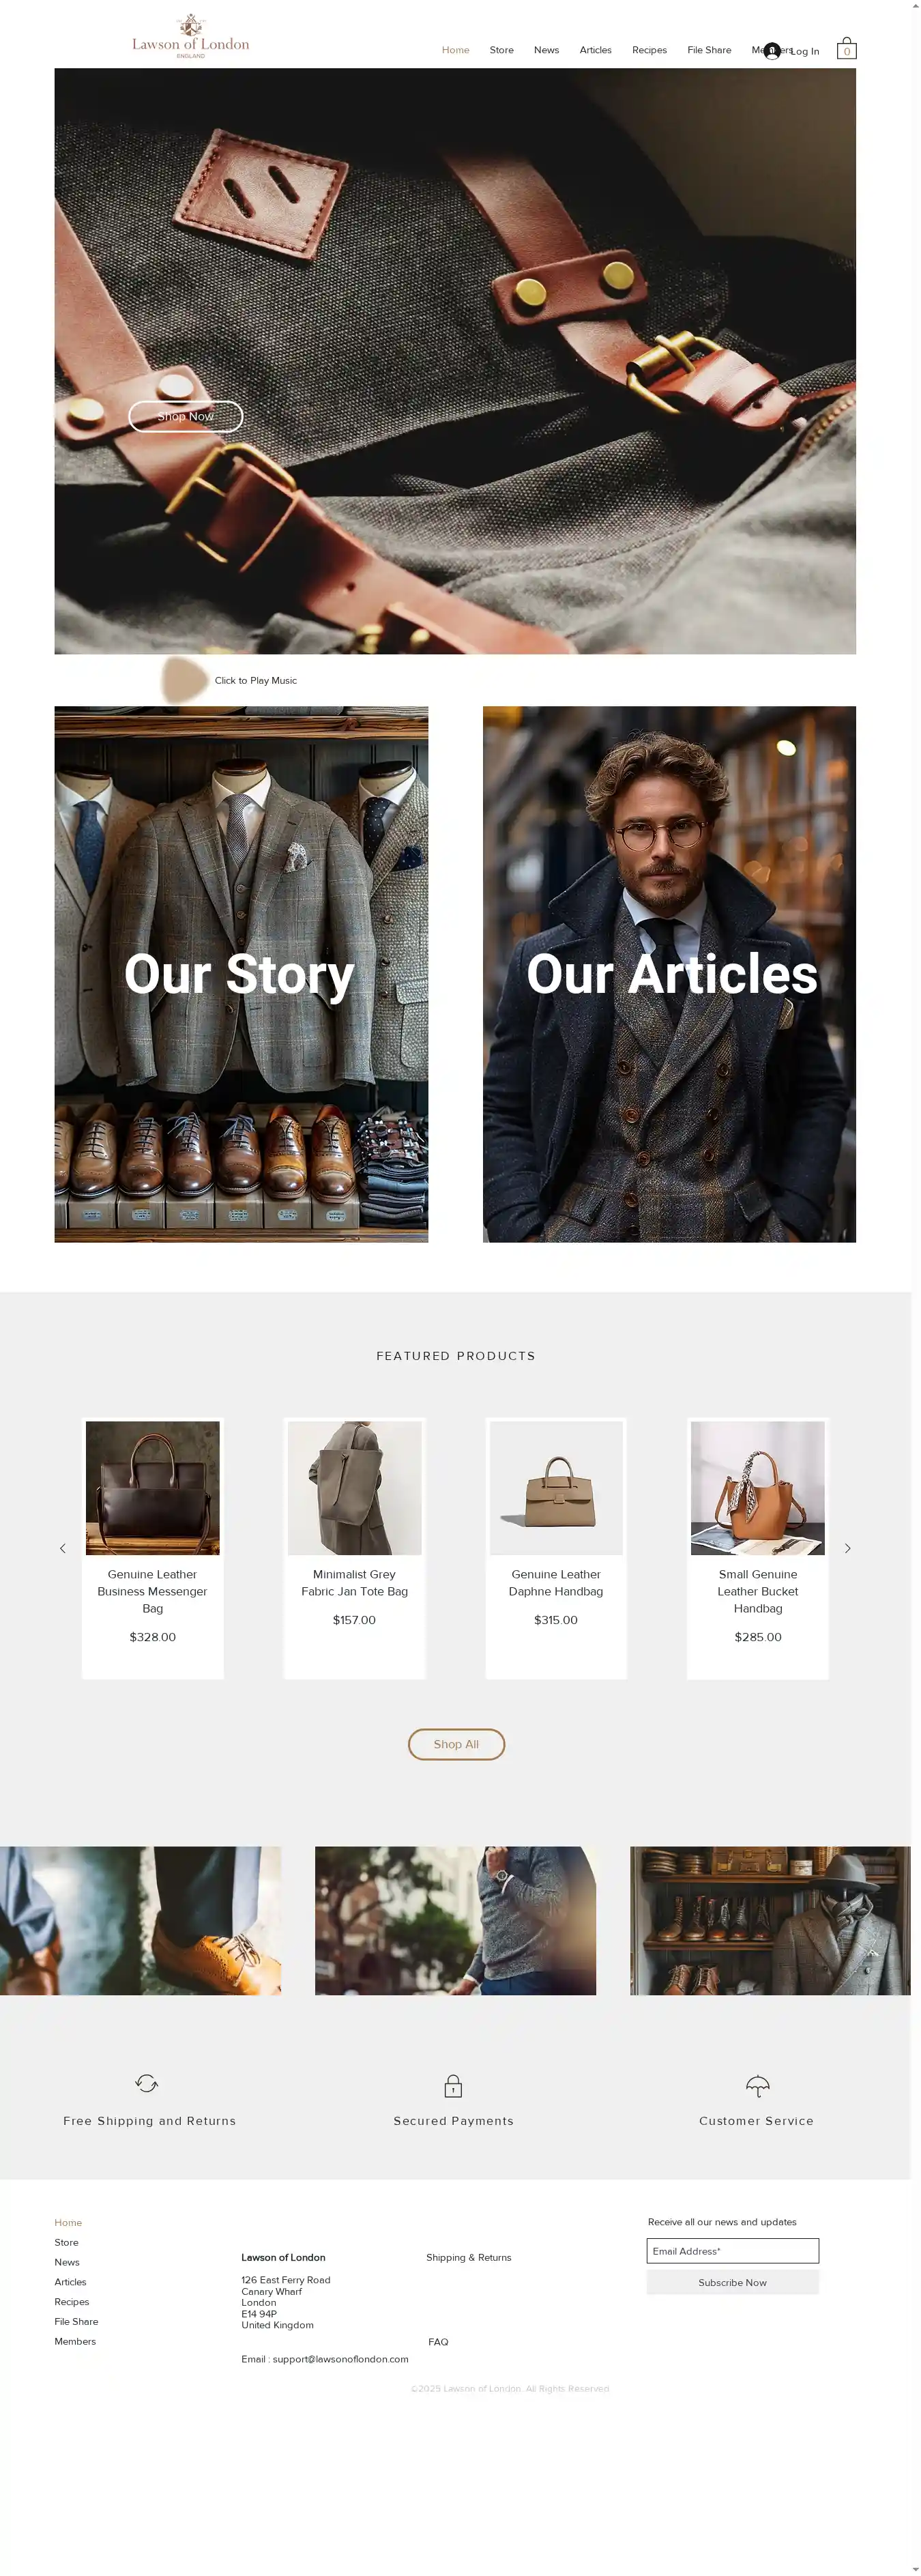Open the Store menu item
The height and width of the screenshot is (2576, 921).
tap(501, 50)
